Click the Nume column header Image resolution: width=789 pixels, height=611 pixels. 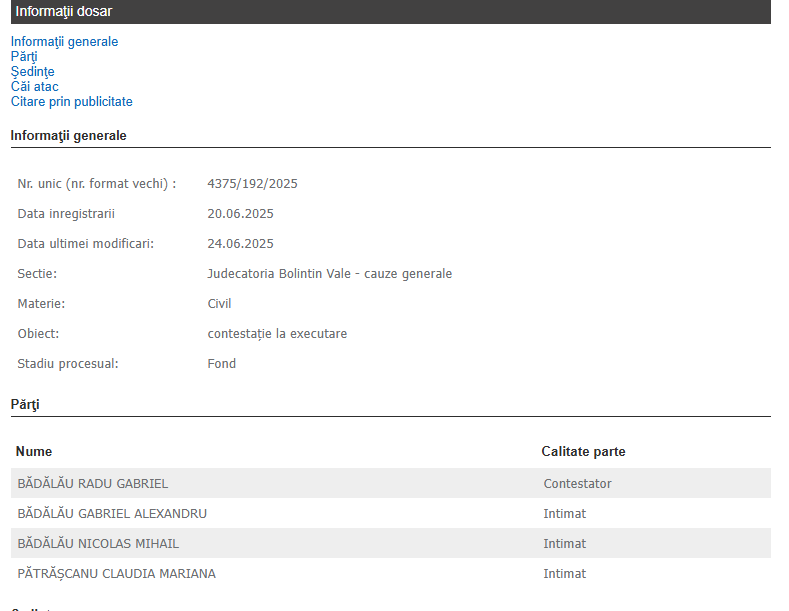click(x=34, y=452)
